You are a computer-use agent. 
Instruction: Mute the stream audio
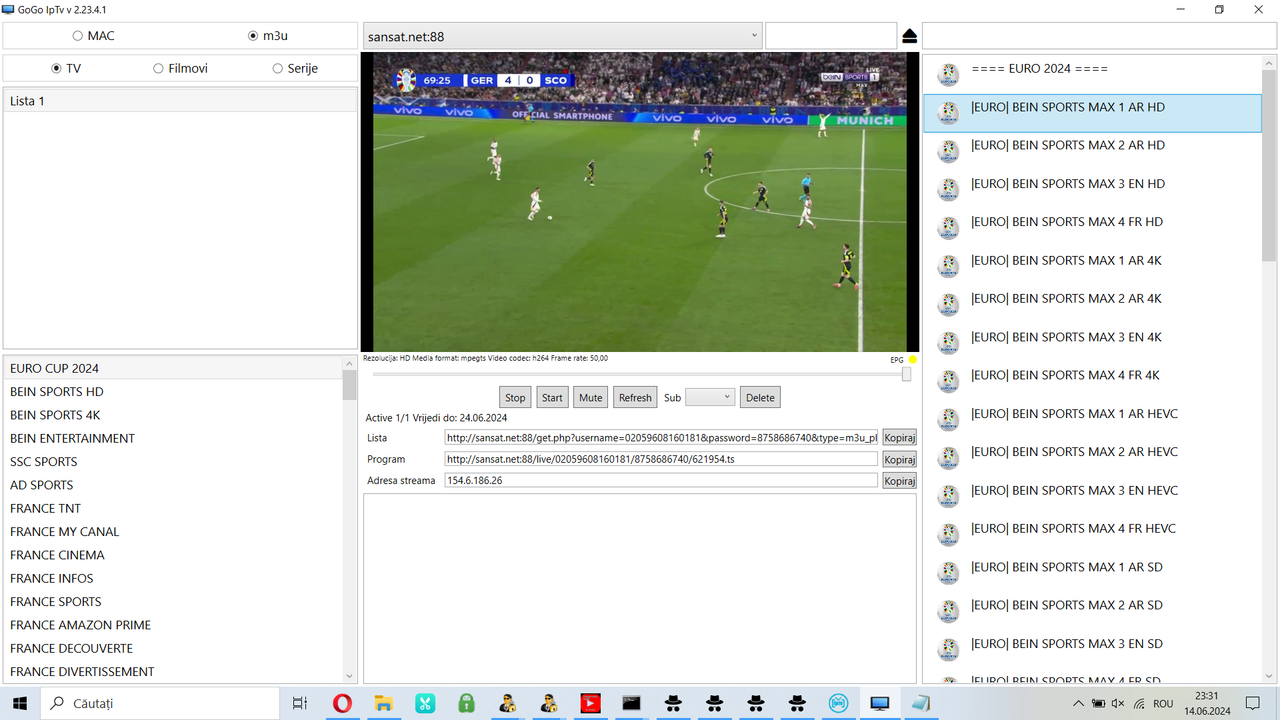coord(591,397)
